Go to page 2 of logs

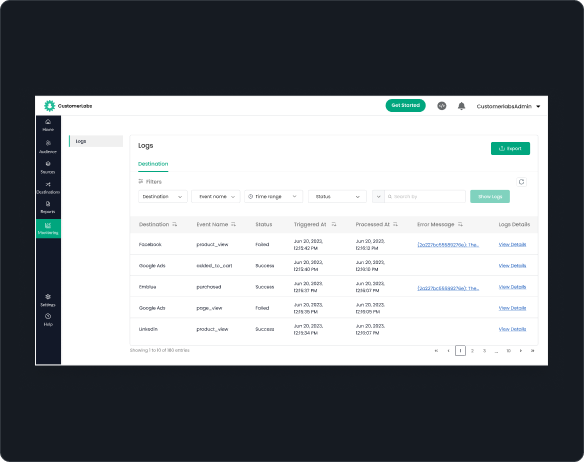(x=472, y=351)
